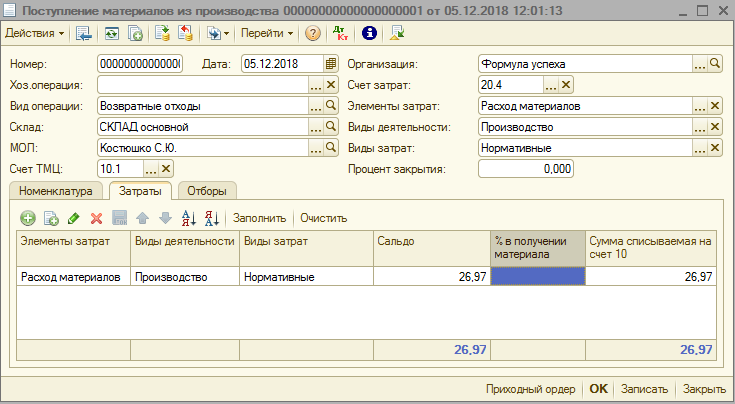Open selection list for Вид операции field
Image resolution: width=735 pixels, height=404 pixels.
(315, 106)
